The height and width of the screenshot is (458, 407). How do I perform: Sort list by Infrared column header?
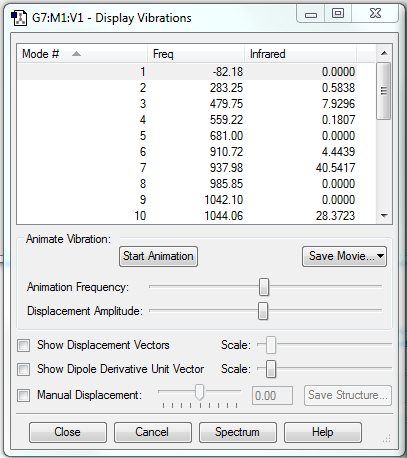point(300,54)
